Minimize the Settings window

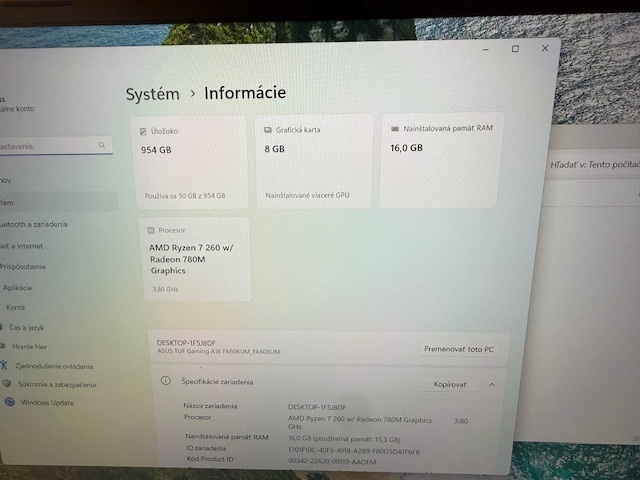[486, 49]
